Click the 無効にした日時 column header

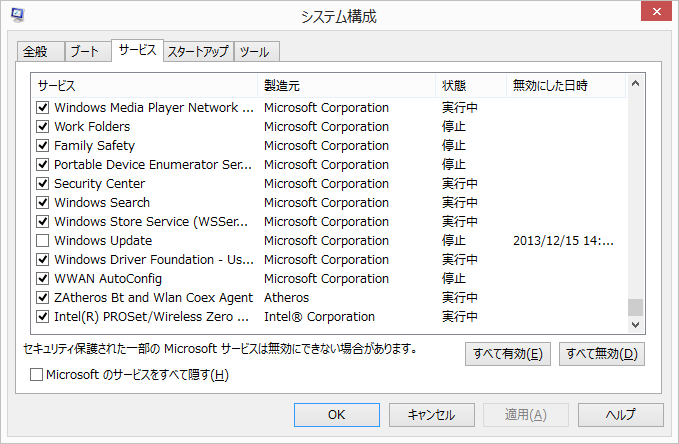pos(566,86)
